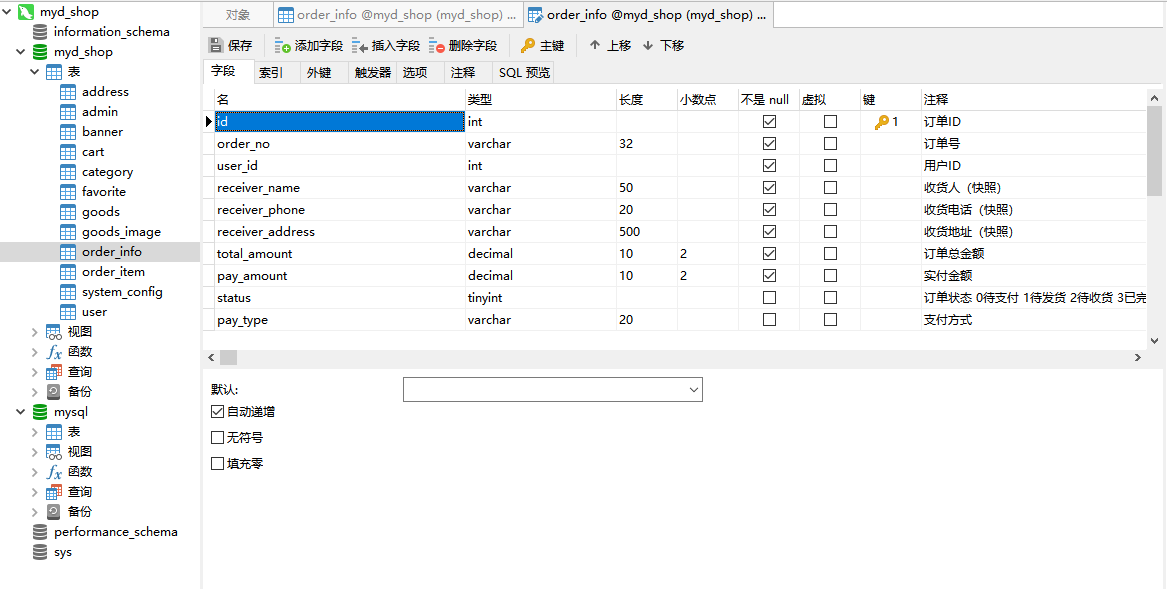Click the Add Field (添加字段) icon
The image size is (1167, 589).
(283, 45)
